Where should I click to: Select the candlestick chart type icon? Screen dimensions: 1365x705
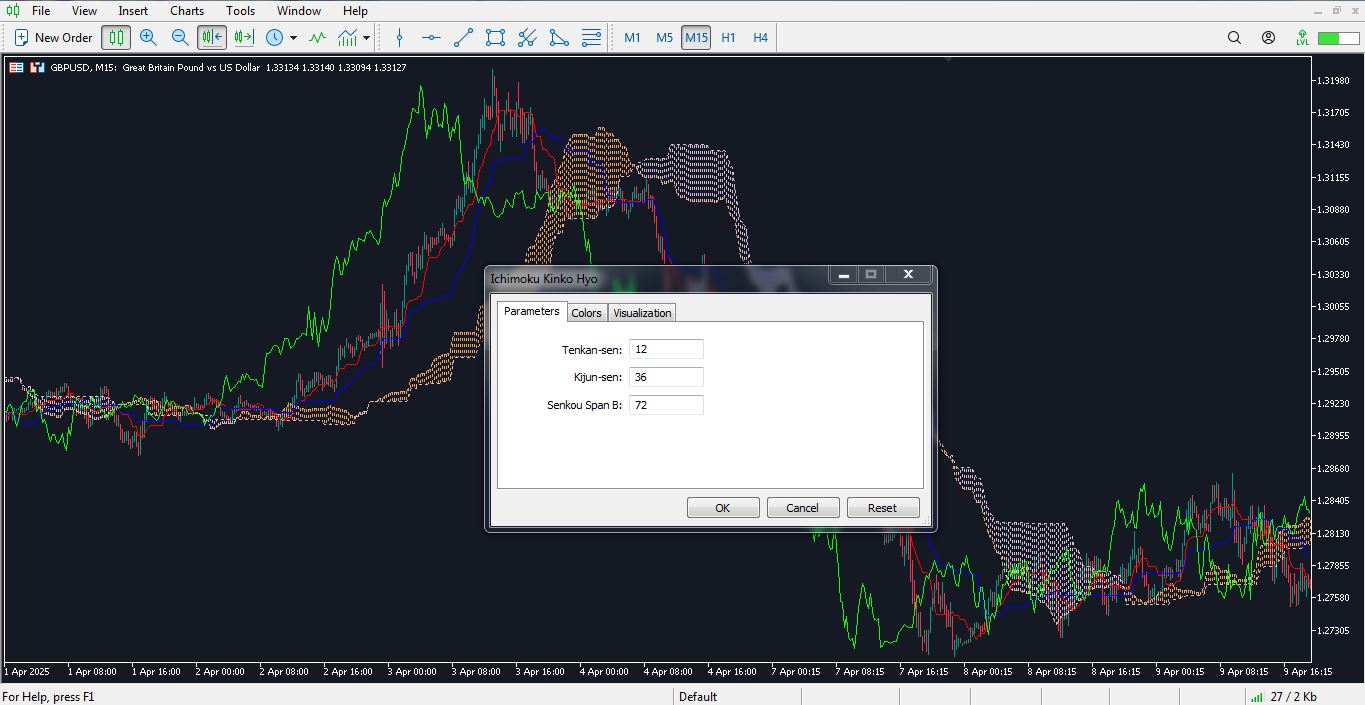click(x=116, y=38)
